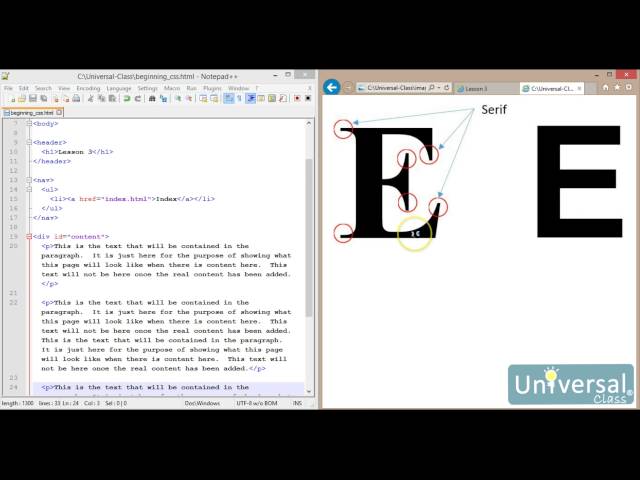Open Replace dialog from toolbar icon
Viewport: 640px width, 480px height.
pos(163,98)
